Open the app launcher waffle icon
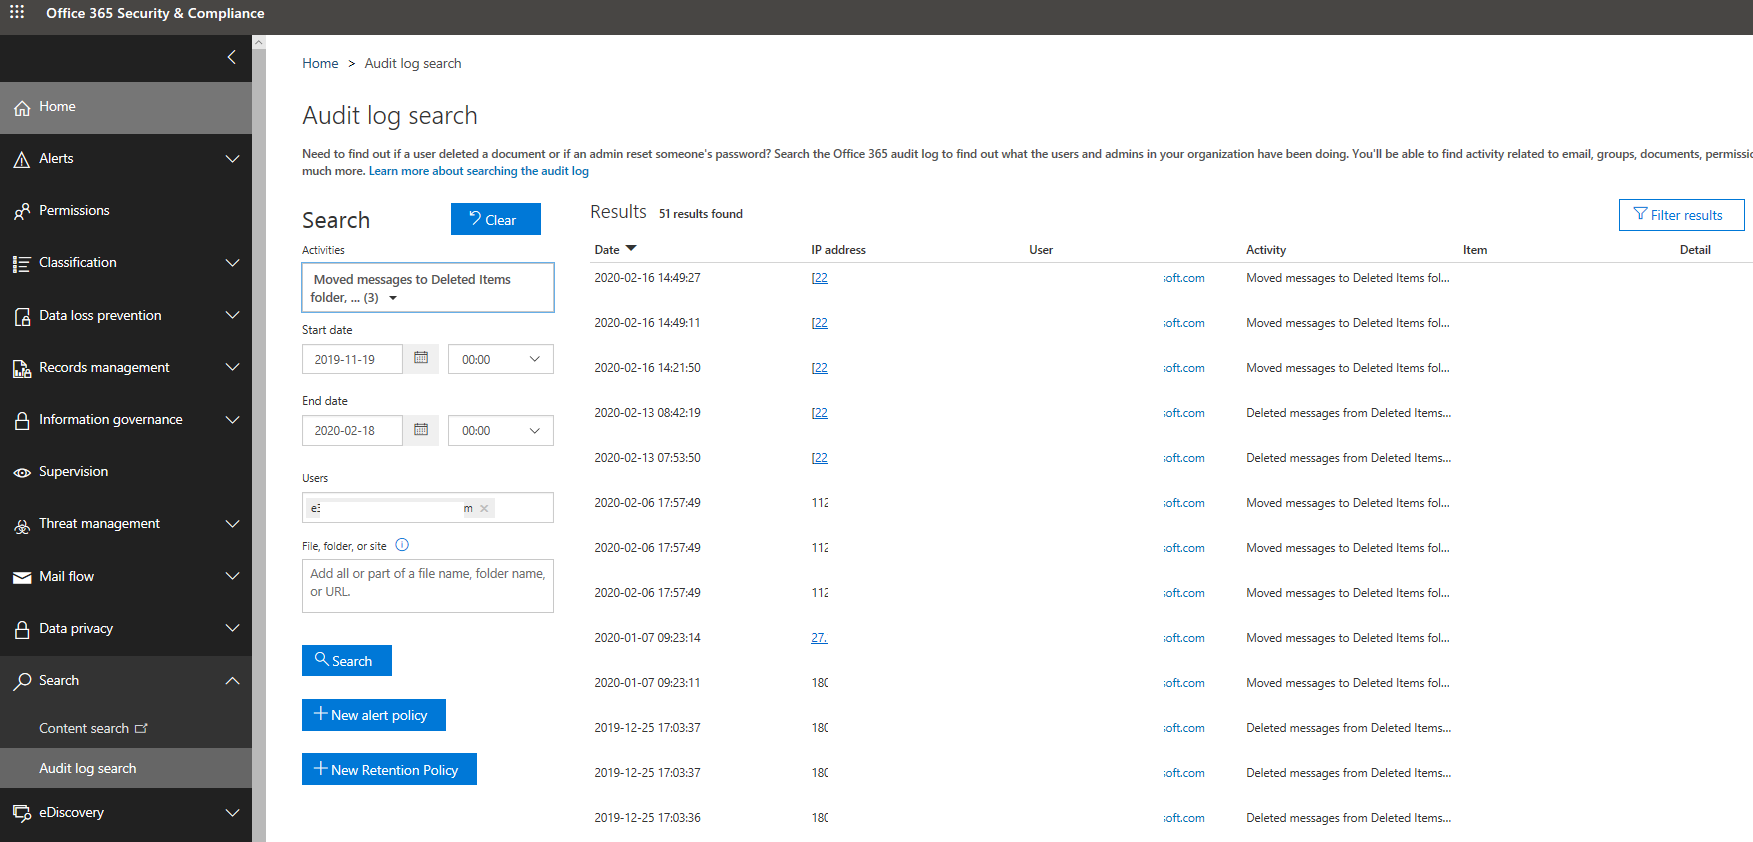The width and height of the screenshot is (1753, 842). coord(17,12)
